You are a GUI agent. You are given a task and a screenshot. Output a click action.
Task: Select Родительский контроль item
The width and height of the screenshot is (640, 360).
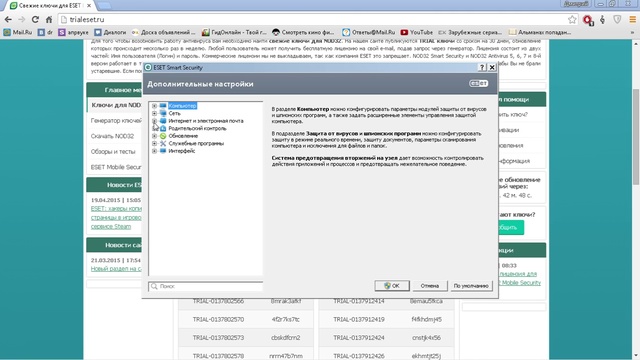tap(197, 128)
